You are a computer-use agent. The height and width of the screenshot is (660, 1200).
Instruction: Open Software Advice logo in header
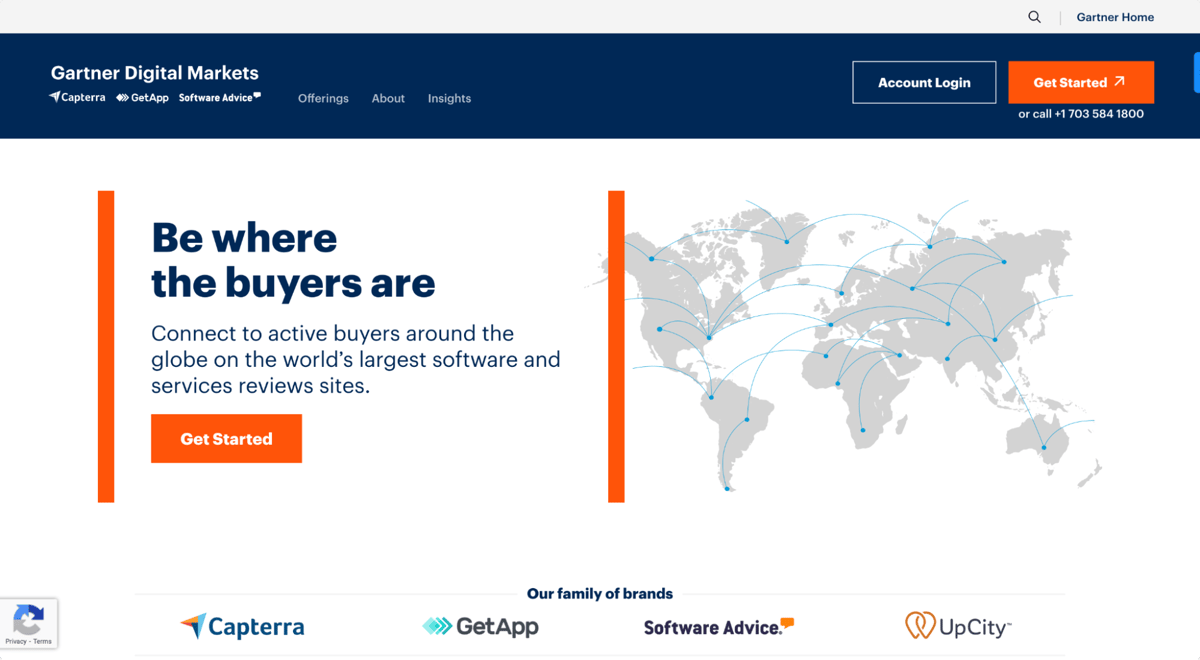(x=220, y=98)
